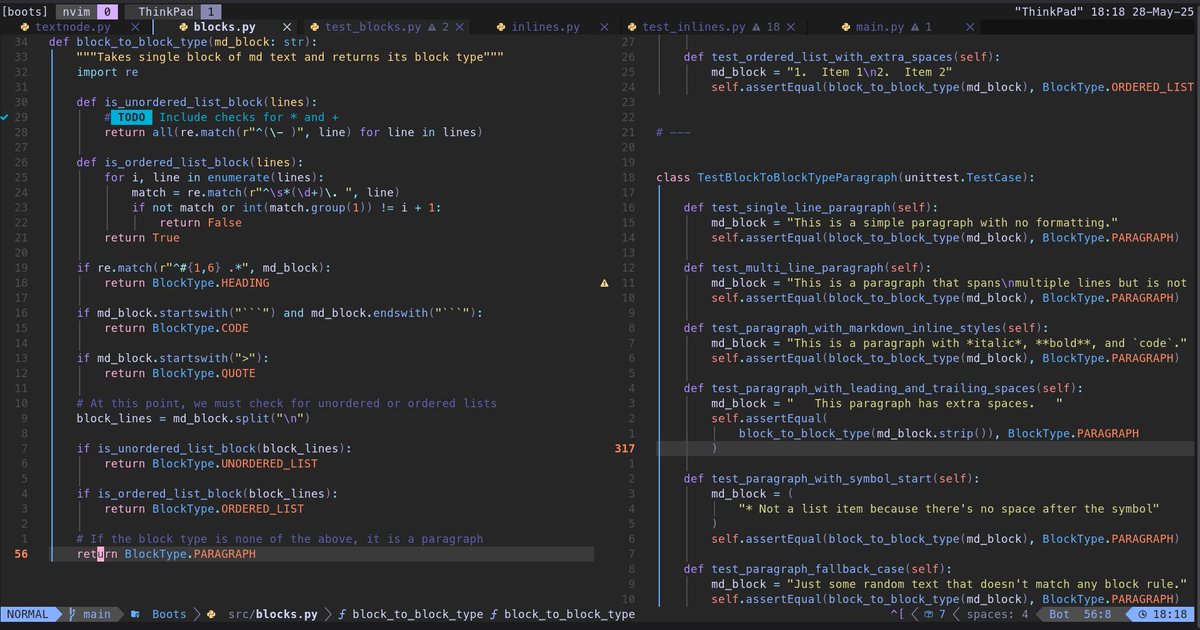The image size is (1200, 630).
Task: Click the Python icon on test_blocks.py tab
Action: click(316, 27)
